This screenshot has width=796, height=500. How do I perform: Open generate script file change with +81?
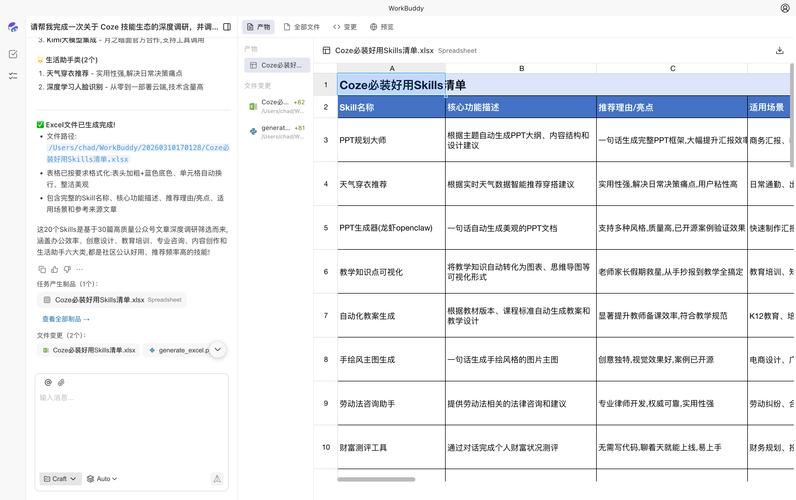277,131
